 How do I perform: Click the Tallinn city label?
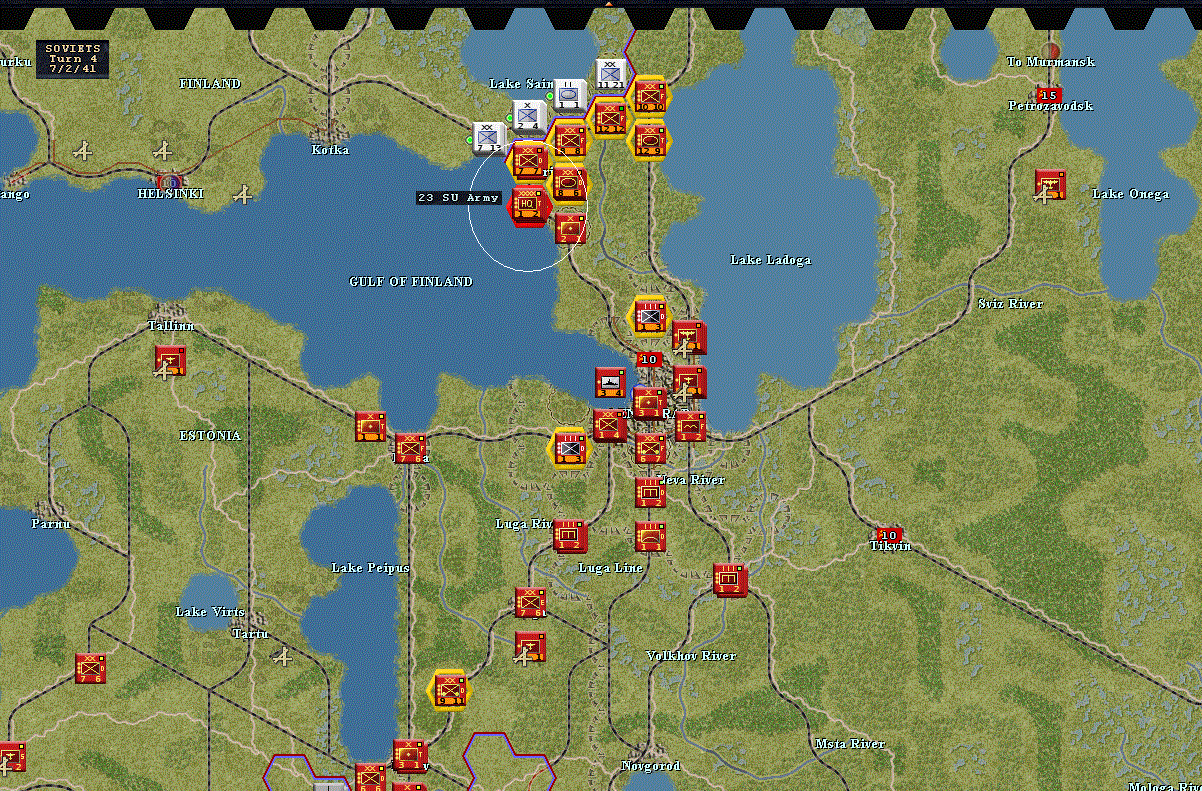click(x=171, y=326)
